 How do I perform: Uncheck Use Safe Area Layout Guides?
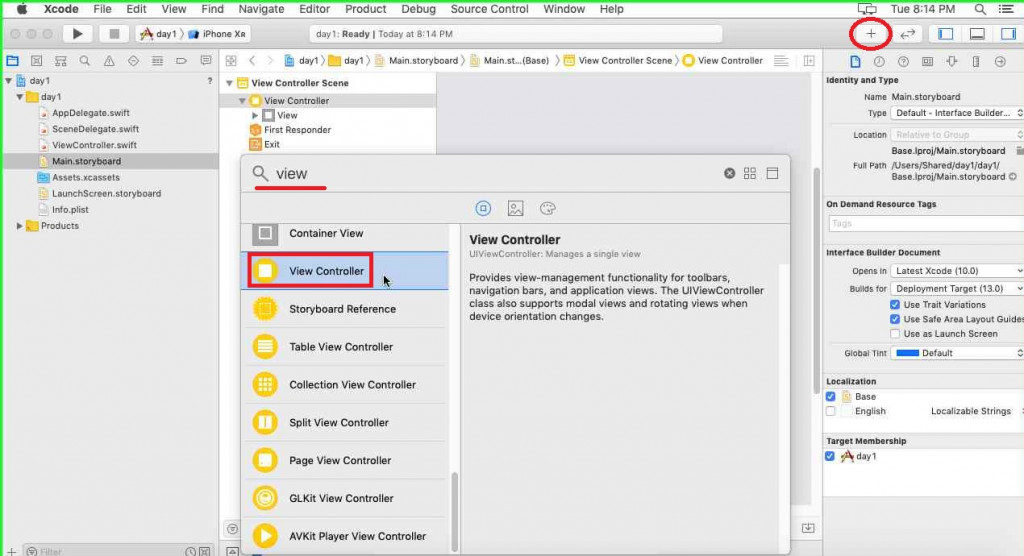click(895, 319)
